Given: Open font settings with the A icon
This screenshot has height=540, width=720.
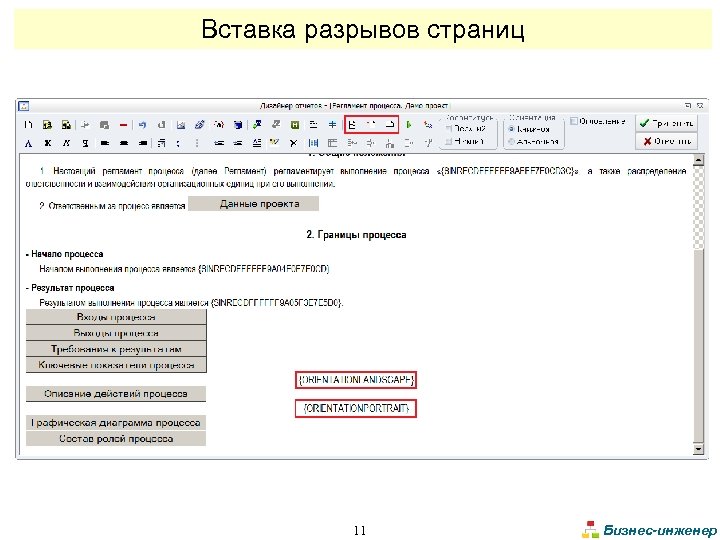Looking at the screenshot, I should tap(28, 143).
